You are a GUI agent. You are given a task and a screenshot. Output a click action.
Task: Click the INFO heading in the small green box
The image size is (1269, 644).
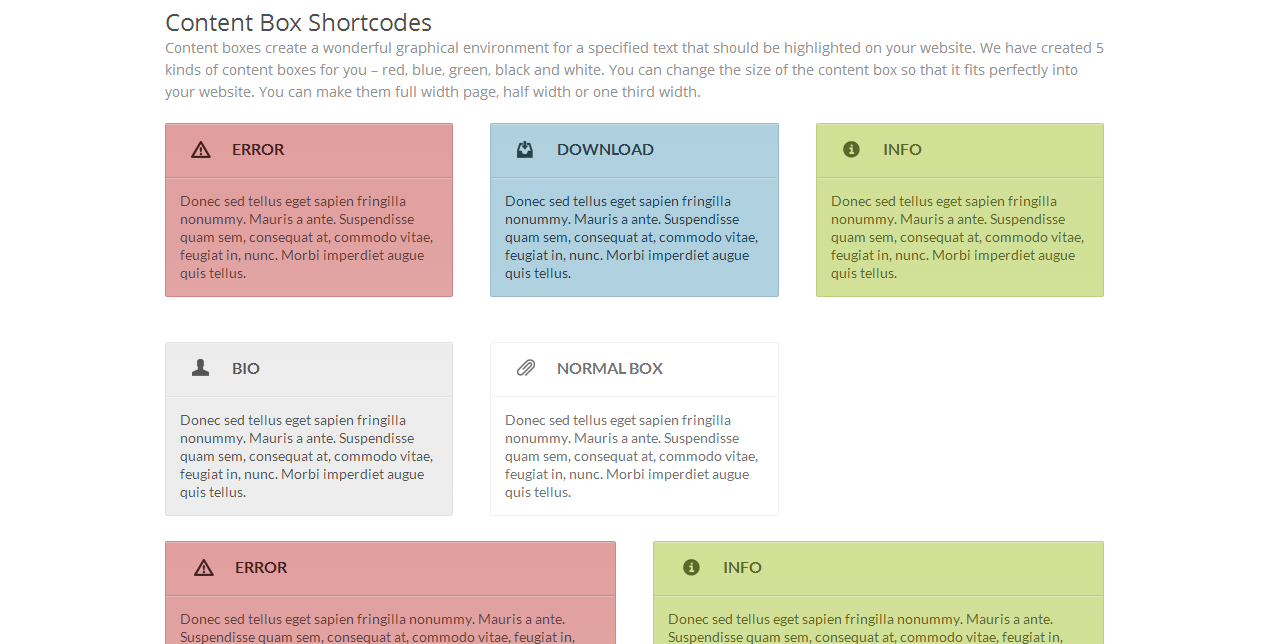click(x=902, y=150)
